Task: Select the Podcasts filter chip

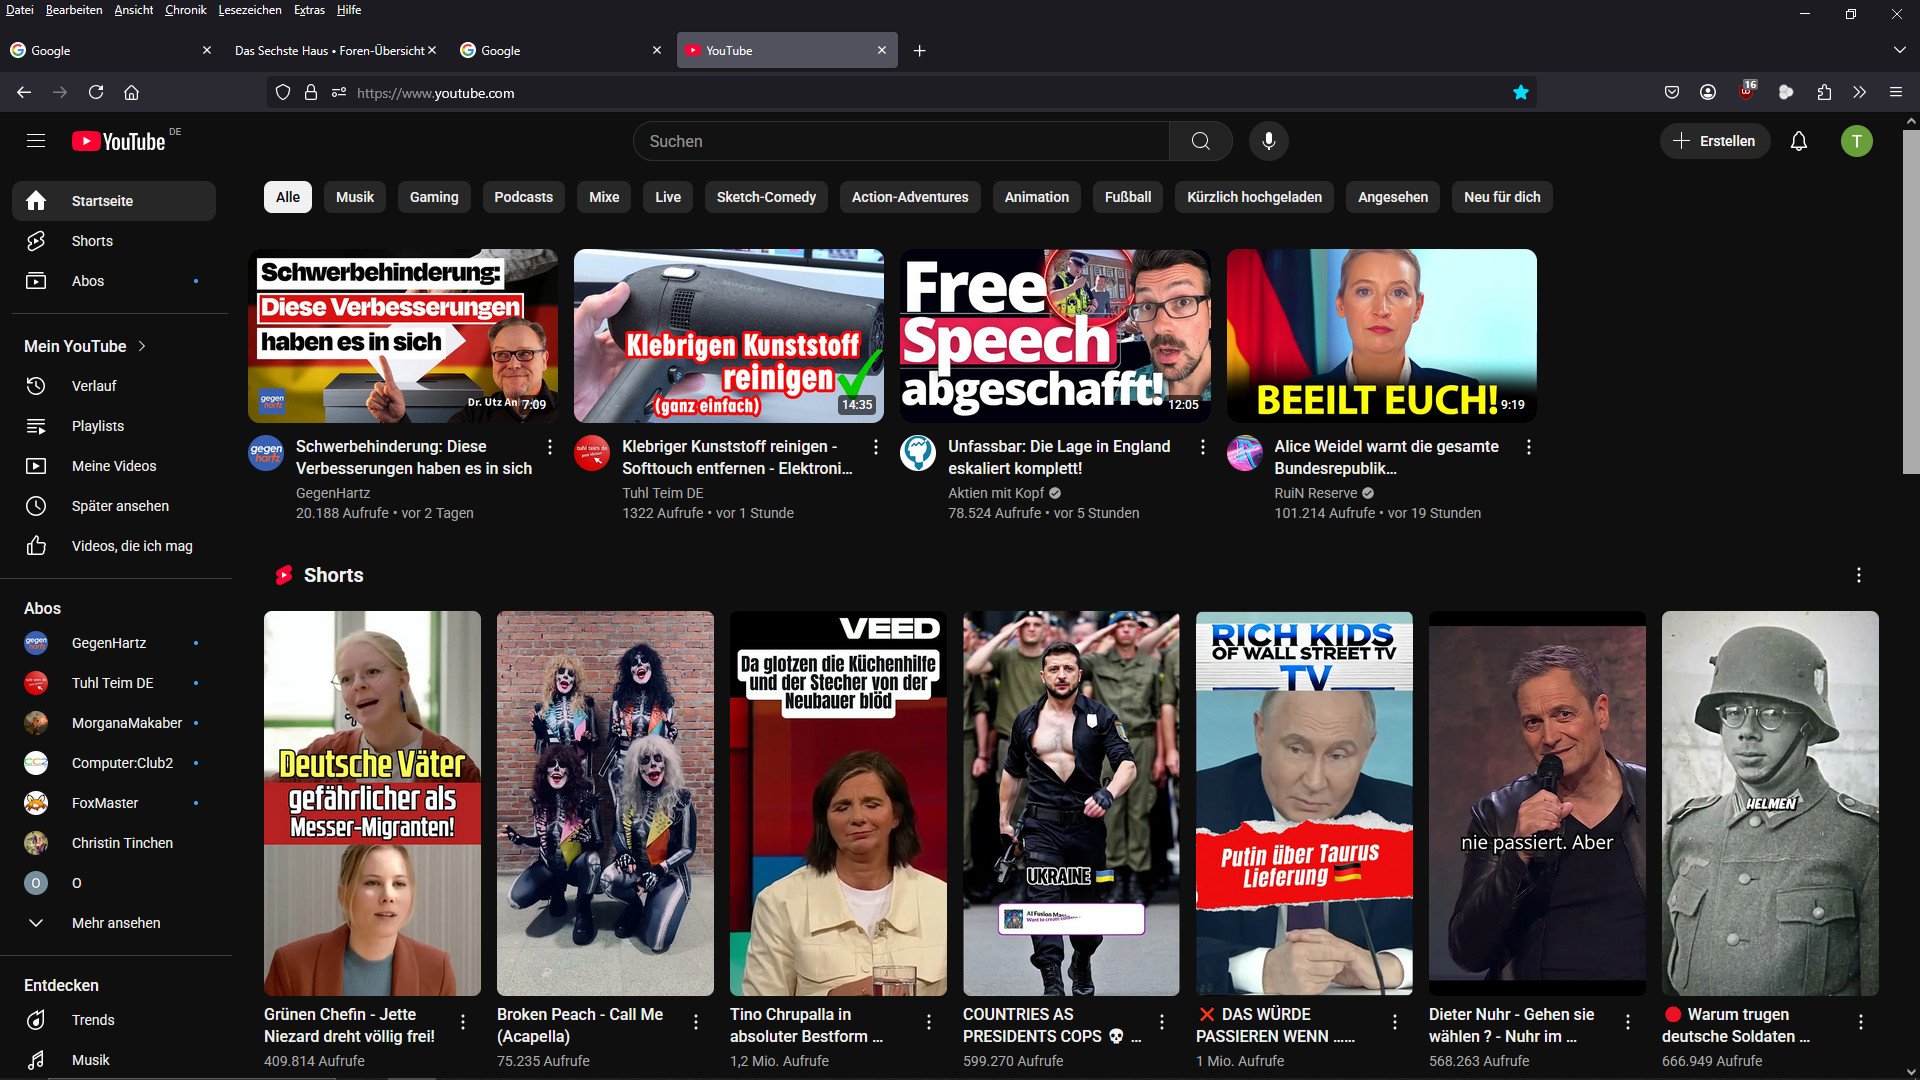Action: point(523,197)
